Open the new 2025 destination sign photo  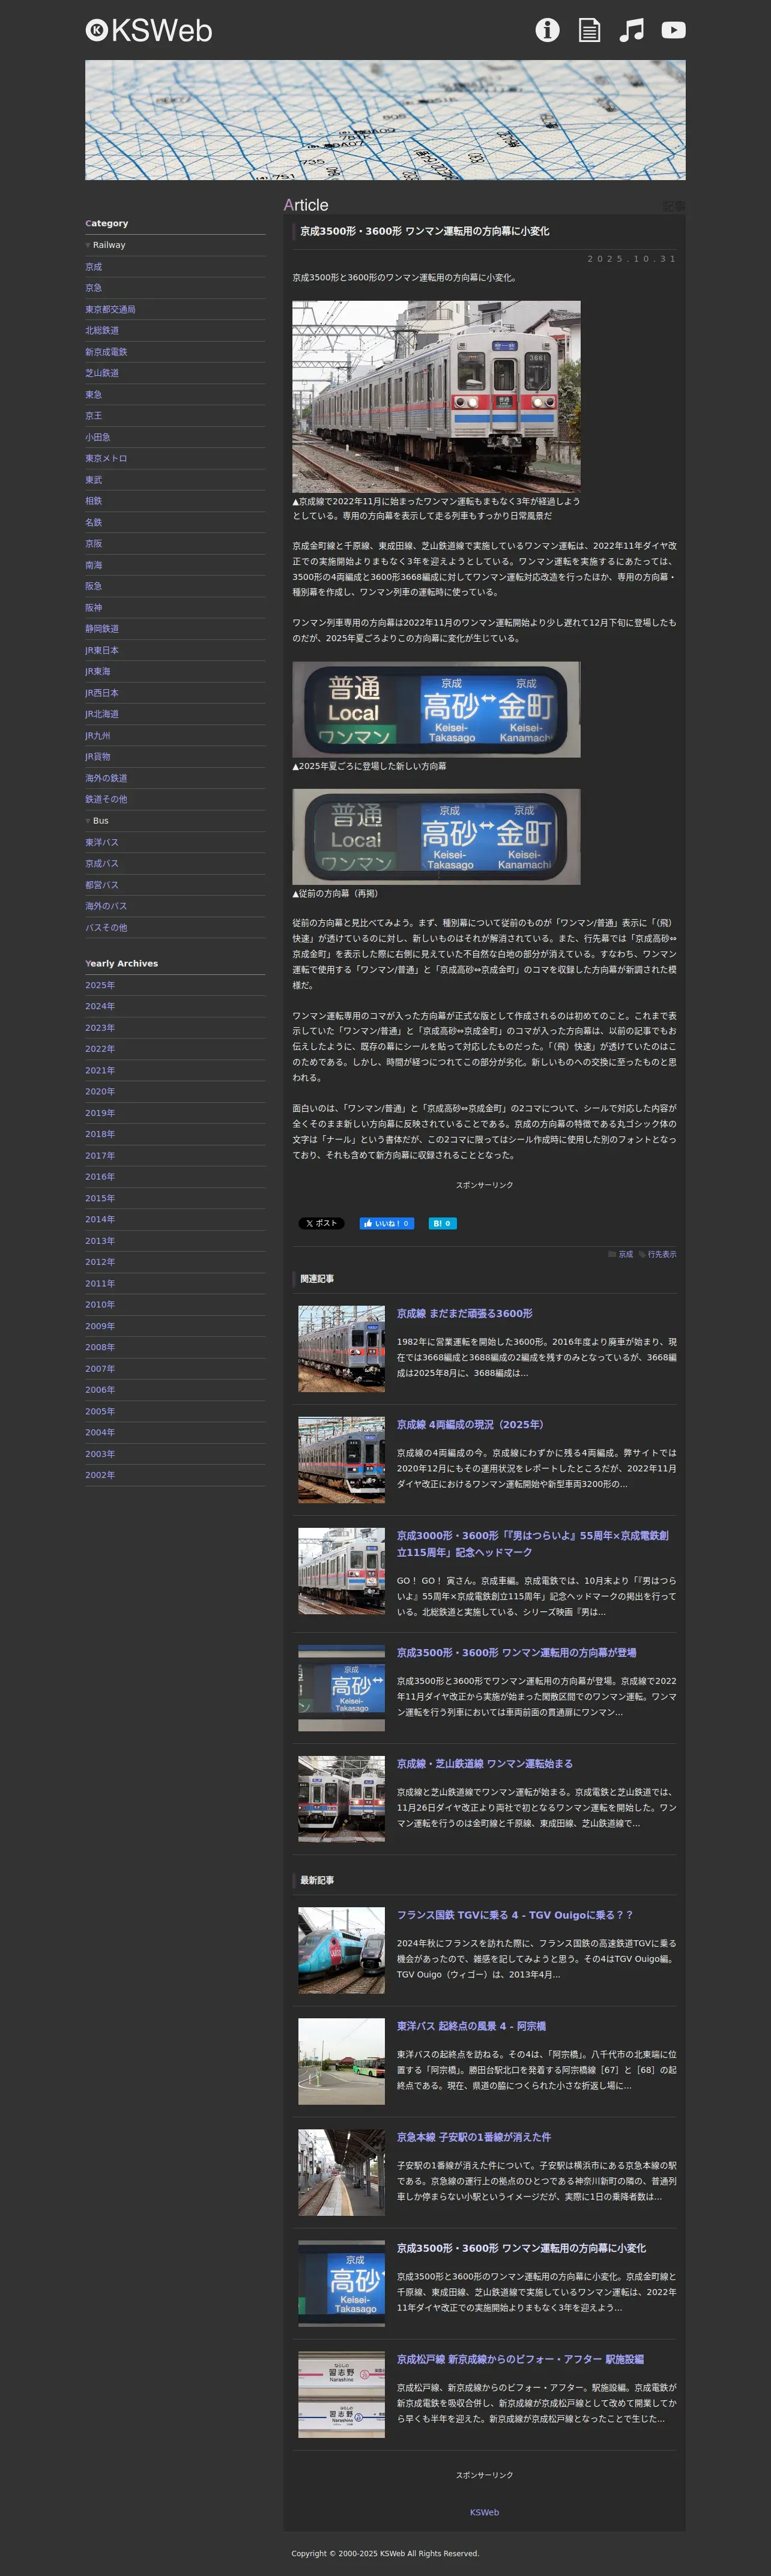(436, 709)
